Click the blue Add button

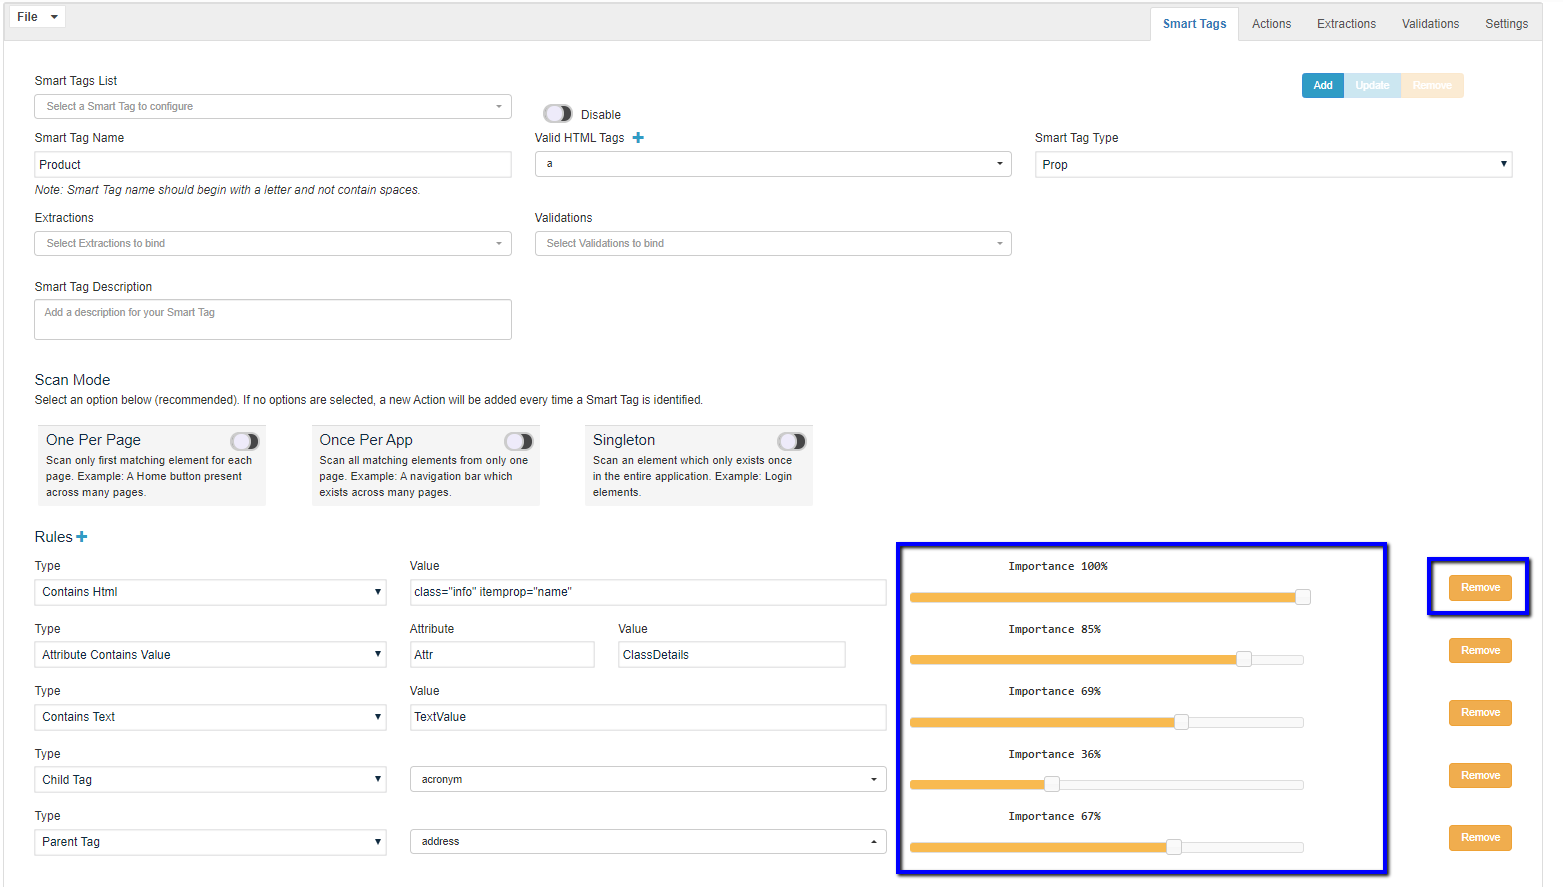point(1322,85)
